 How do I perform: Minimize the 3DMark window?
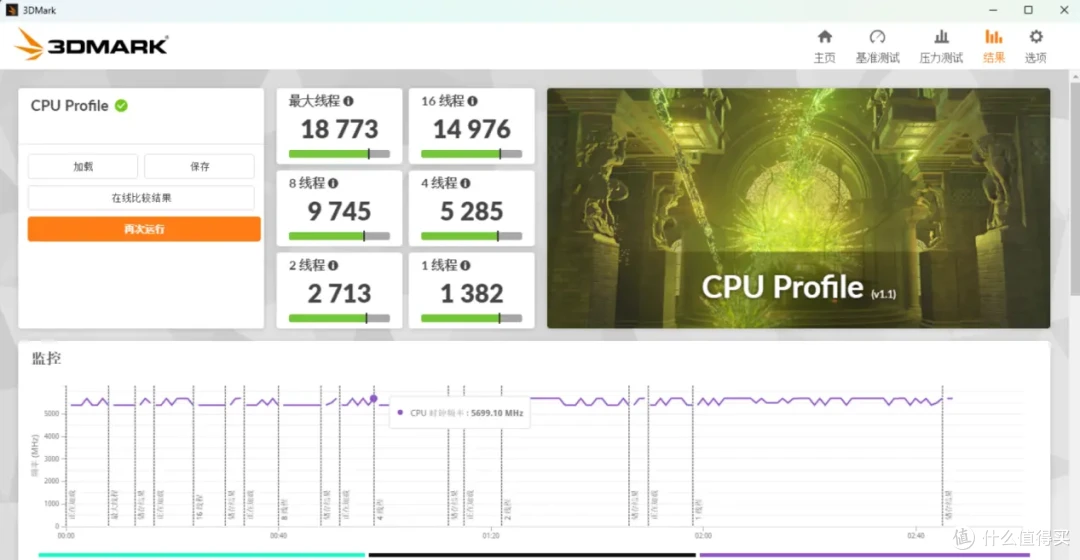pyautogui.click(x=993, y=10)
